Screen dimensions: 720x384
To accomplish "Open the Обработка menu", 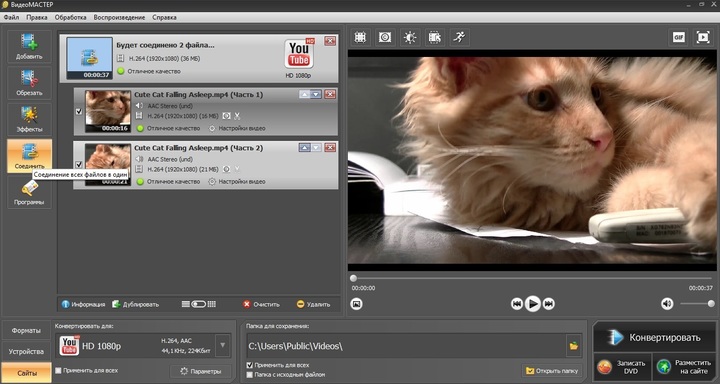I will (70, 17).
